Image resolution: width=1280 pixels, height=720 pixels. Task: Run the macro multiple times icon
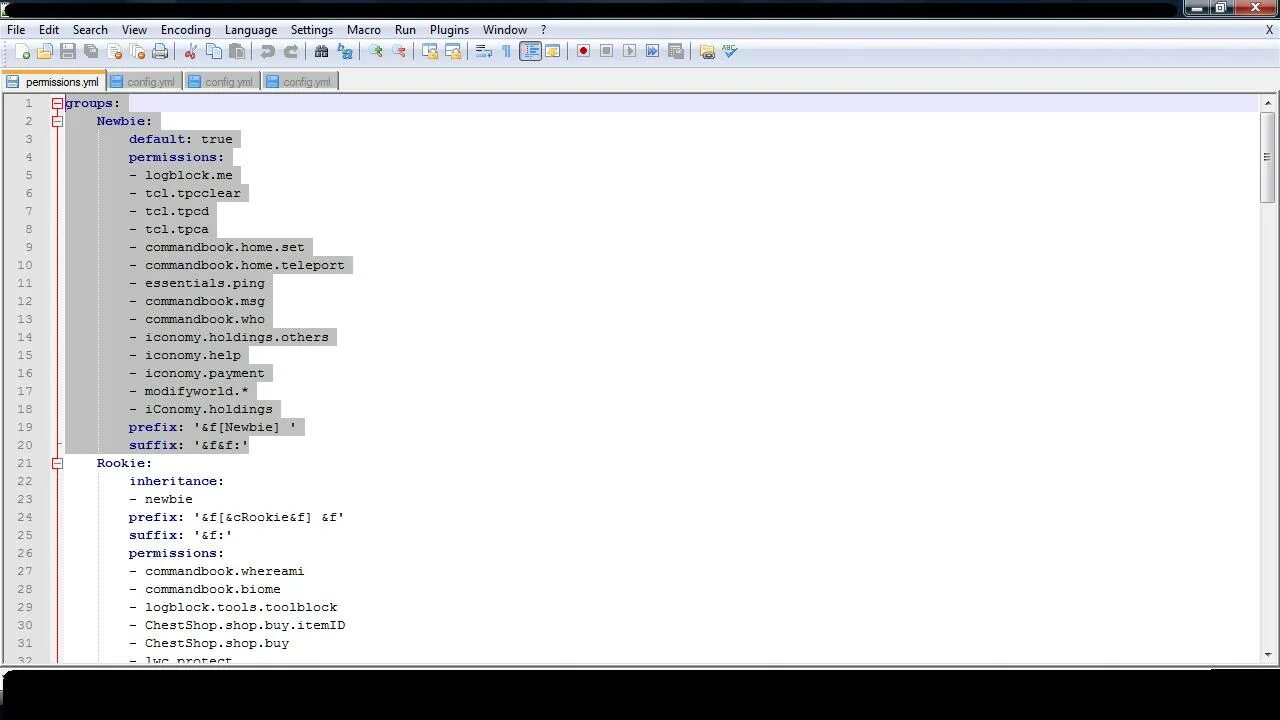tap(653, 51)
